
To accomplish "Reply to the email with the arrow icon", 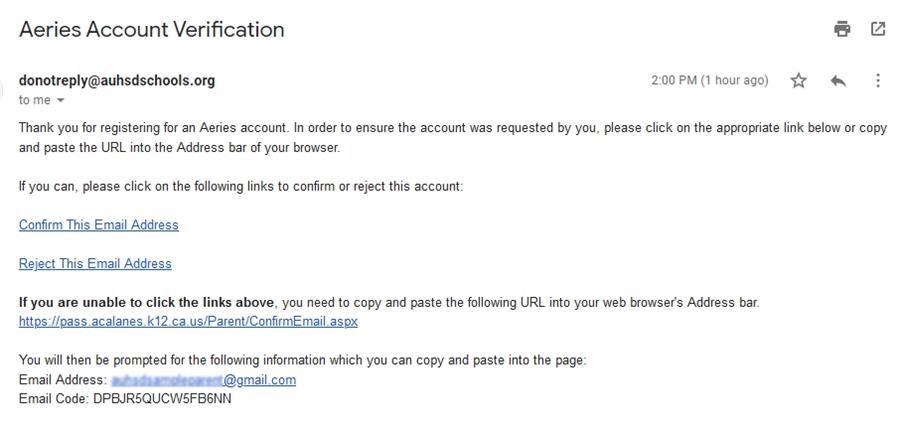I will (838, 81).
